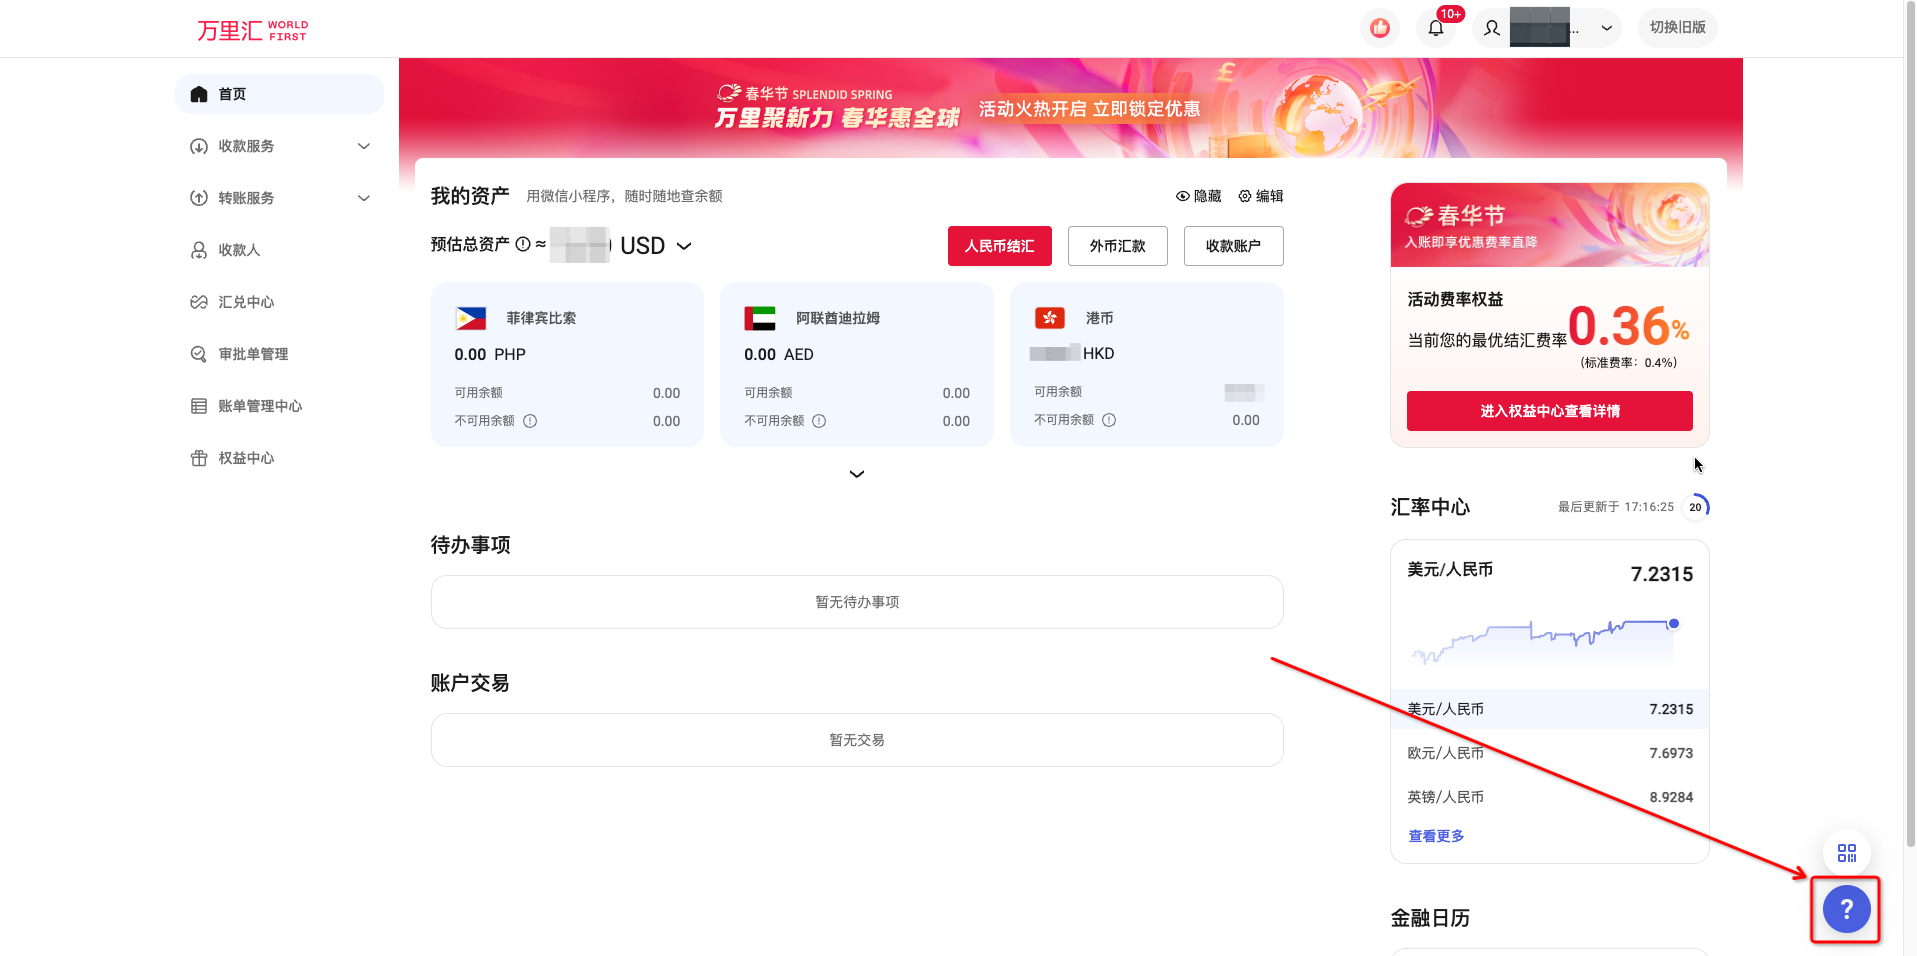Expand the 转账服务 sidebar menu
The height and width of the screenshot is (956, 1917).
tap(279, 197)
